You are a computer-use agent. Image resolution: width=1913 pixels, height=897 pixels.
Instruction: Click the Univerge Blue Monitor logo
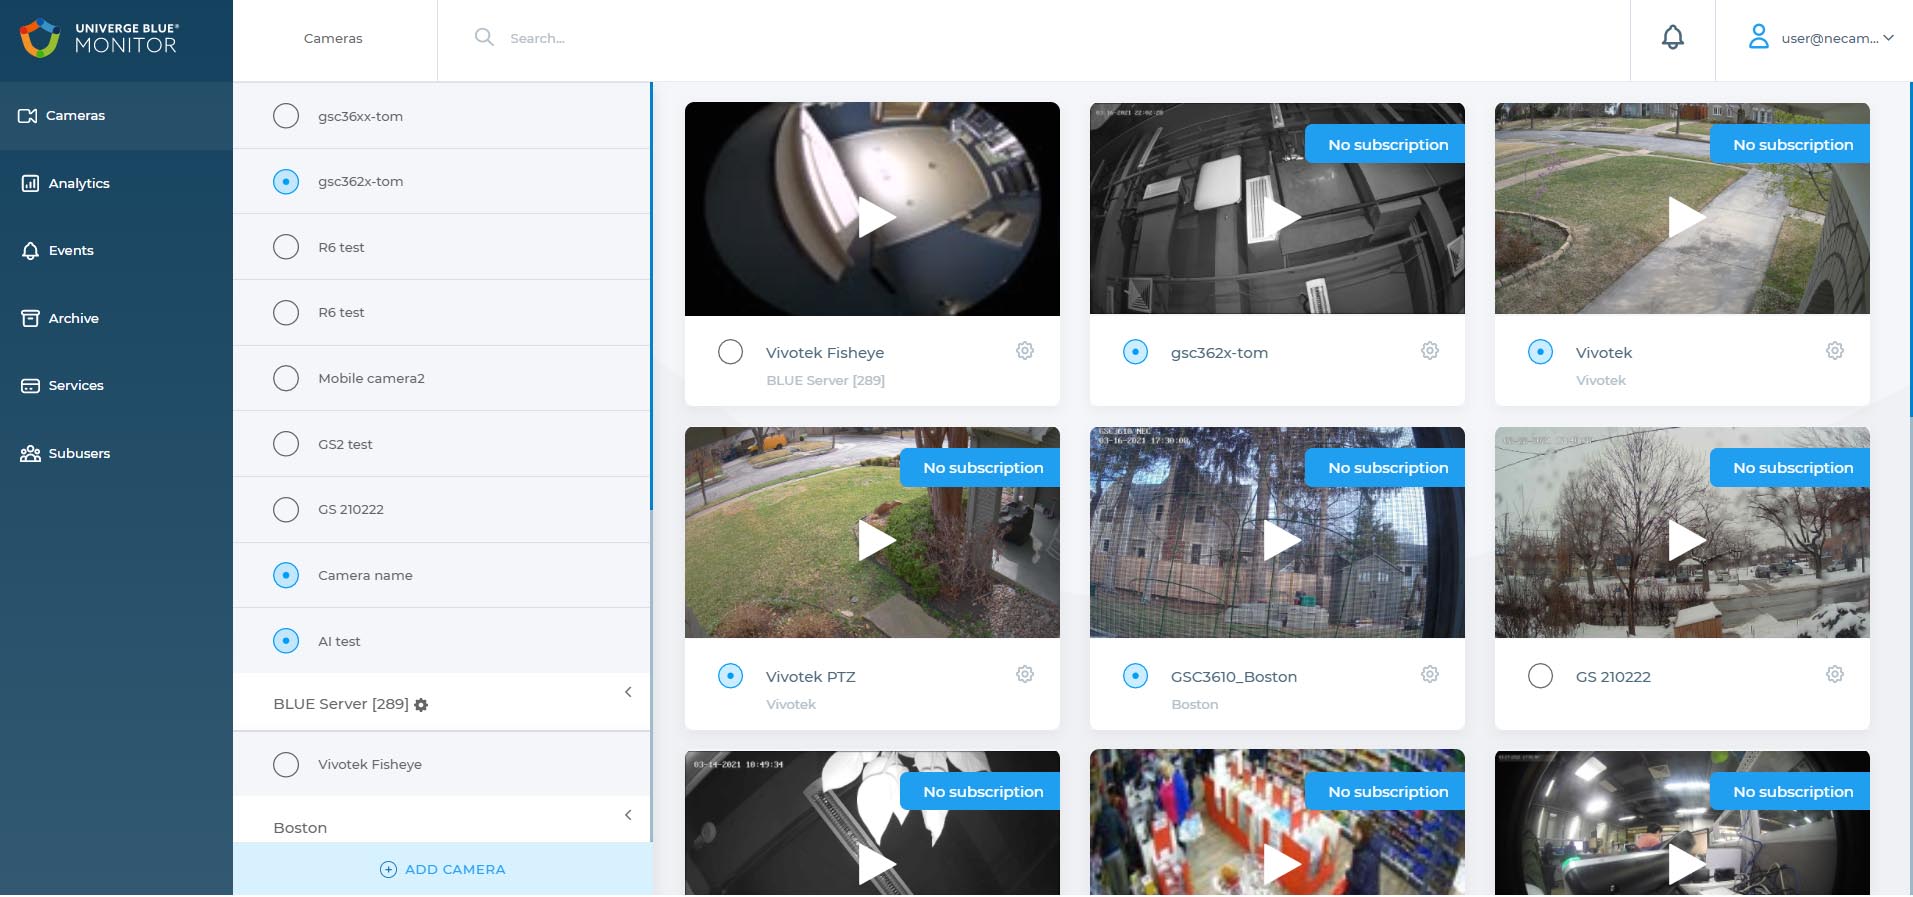[x=99, y=38]
